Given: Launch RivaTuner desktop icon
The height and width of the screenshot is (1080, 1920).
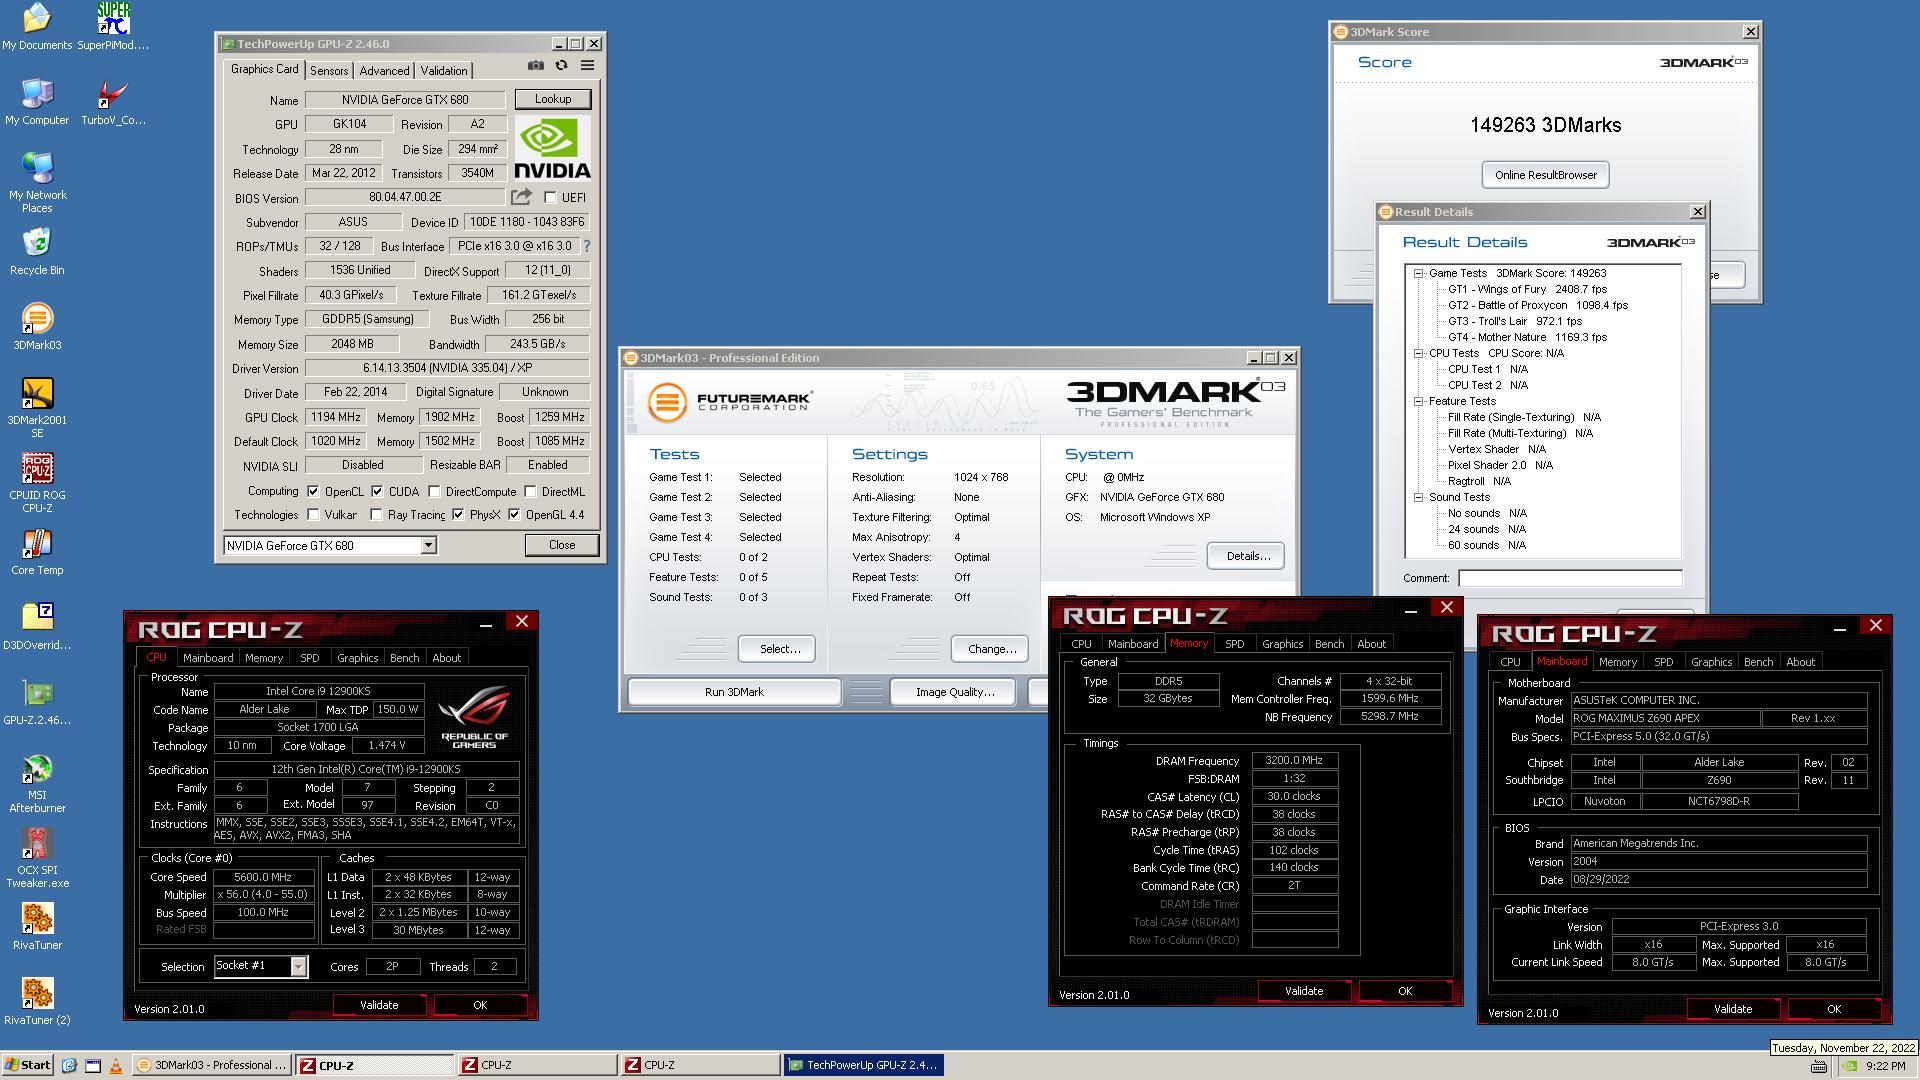Looking at the screenshot, I should [x=37, y=927].
